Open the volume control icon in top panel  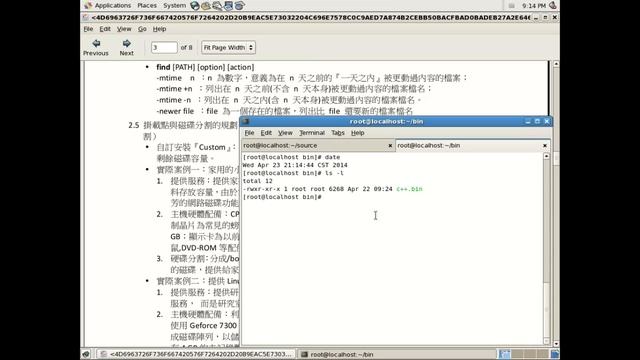[553, 5]
